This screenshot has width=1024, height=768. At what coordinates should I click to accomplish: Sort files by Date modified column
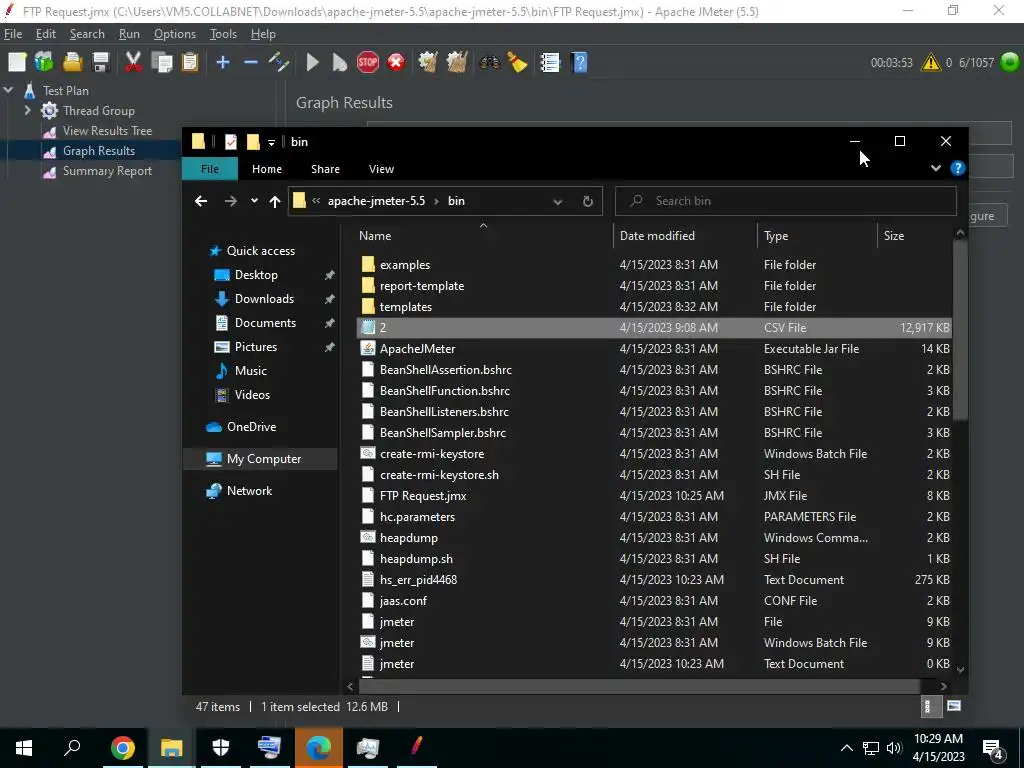684,236
